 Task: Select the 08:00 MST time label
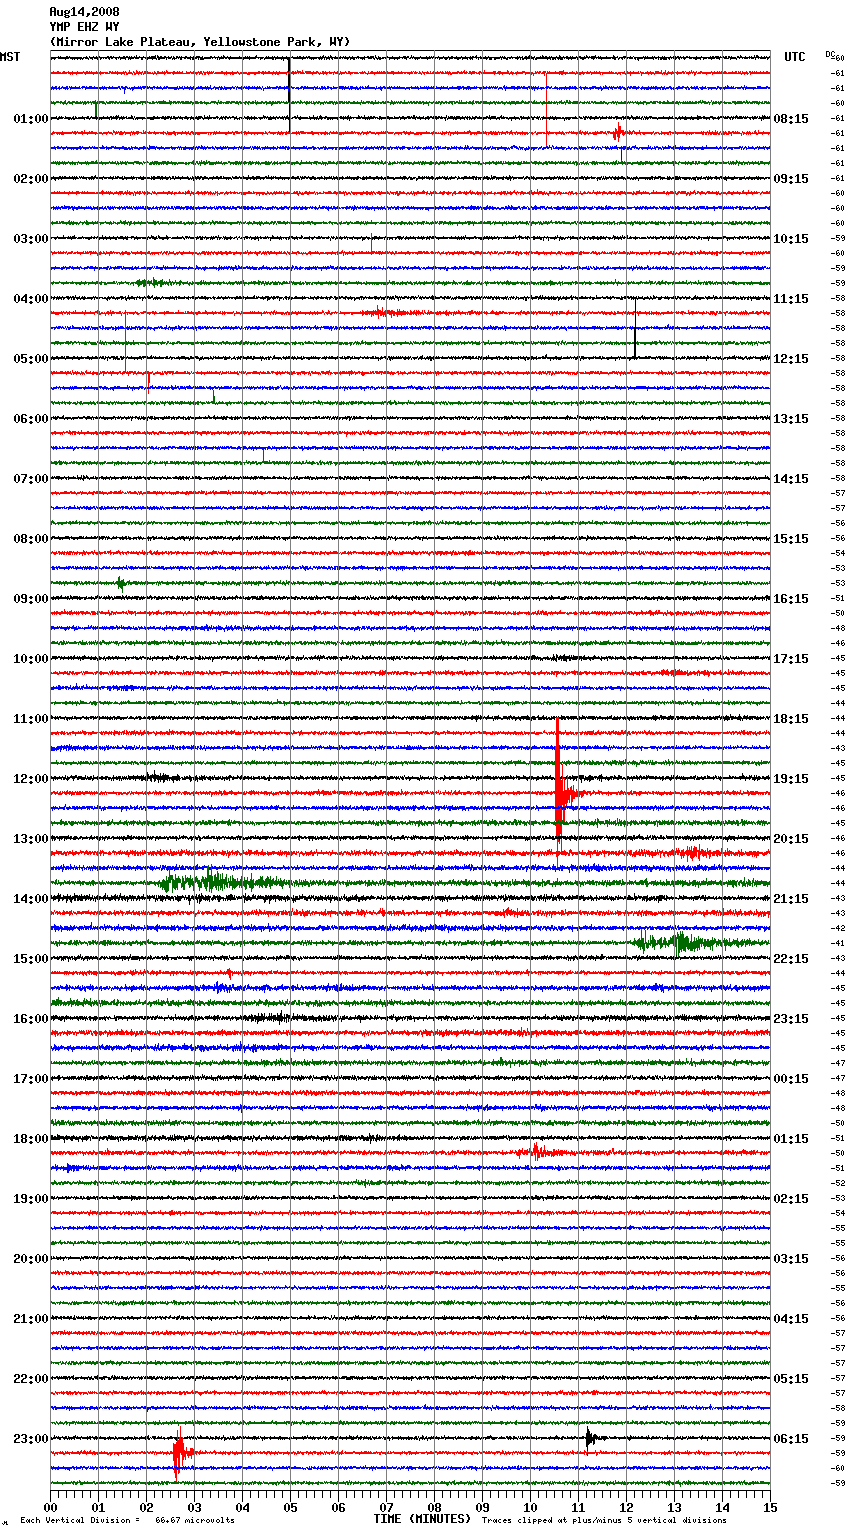click(31, 538)
